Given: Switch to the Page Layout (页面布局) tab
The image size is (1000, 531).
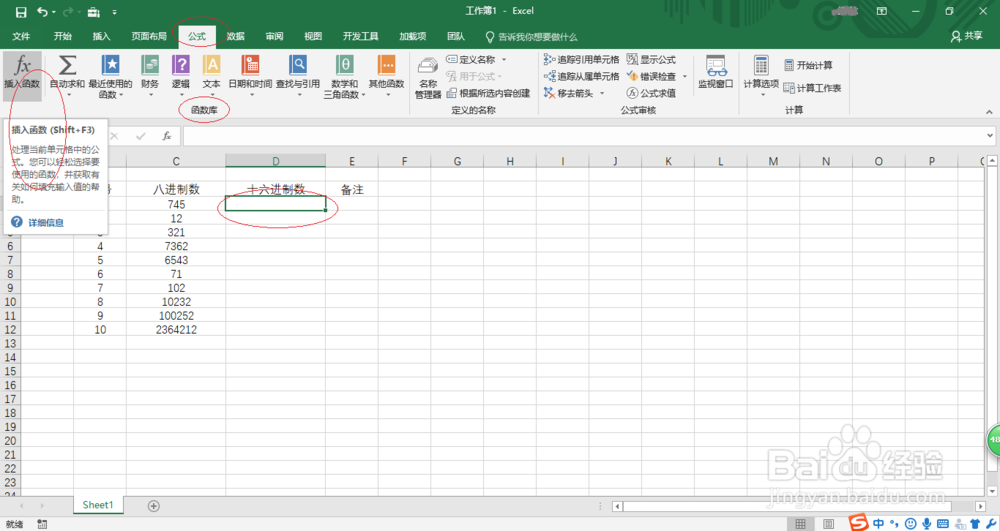Looking at the screenshot, I should click(149, 36).
